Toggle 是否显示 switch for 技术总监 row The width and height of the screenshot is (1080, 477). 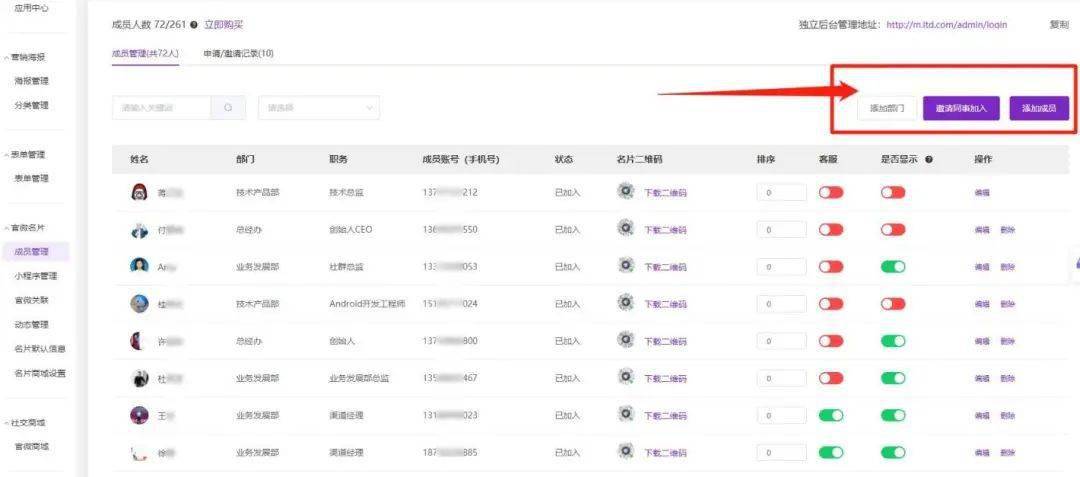893,193
